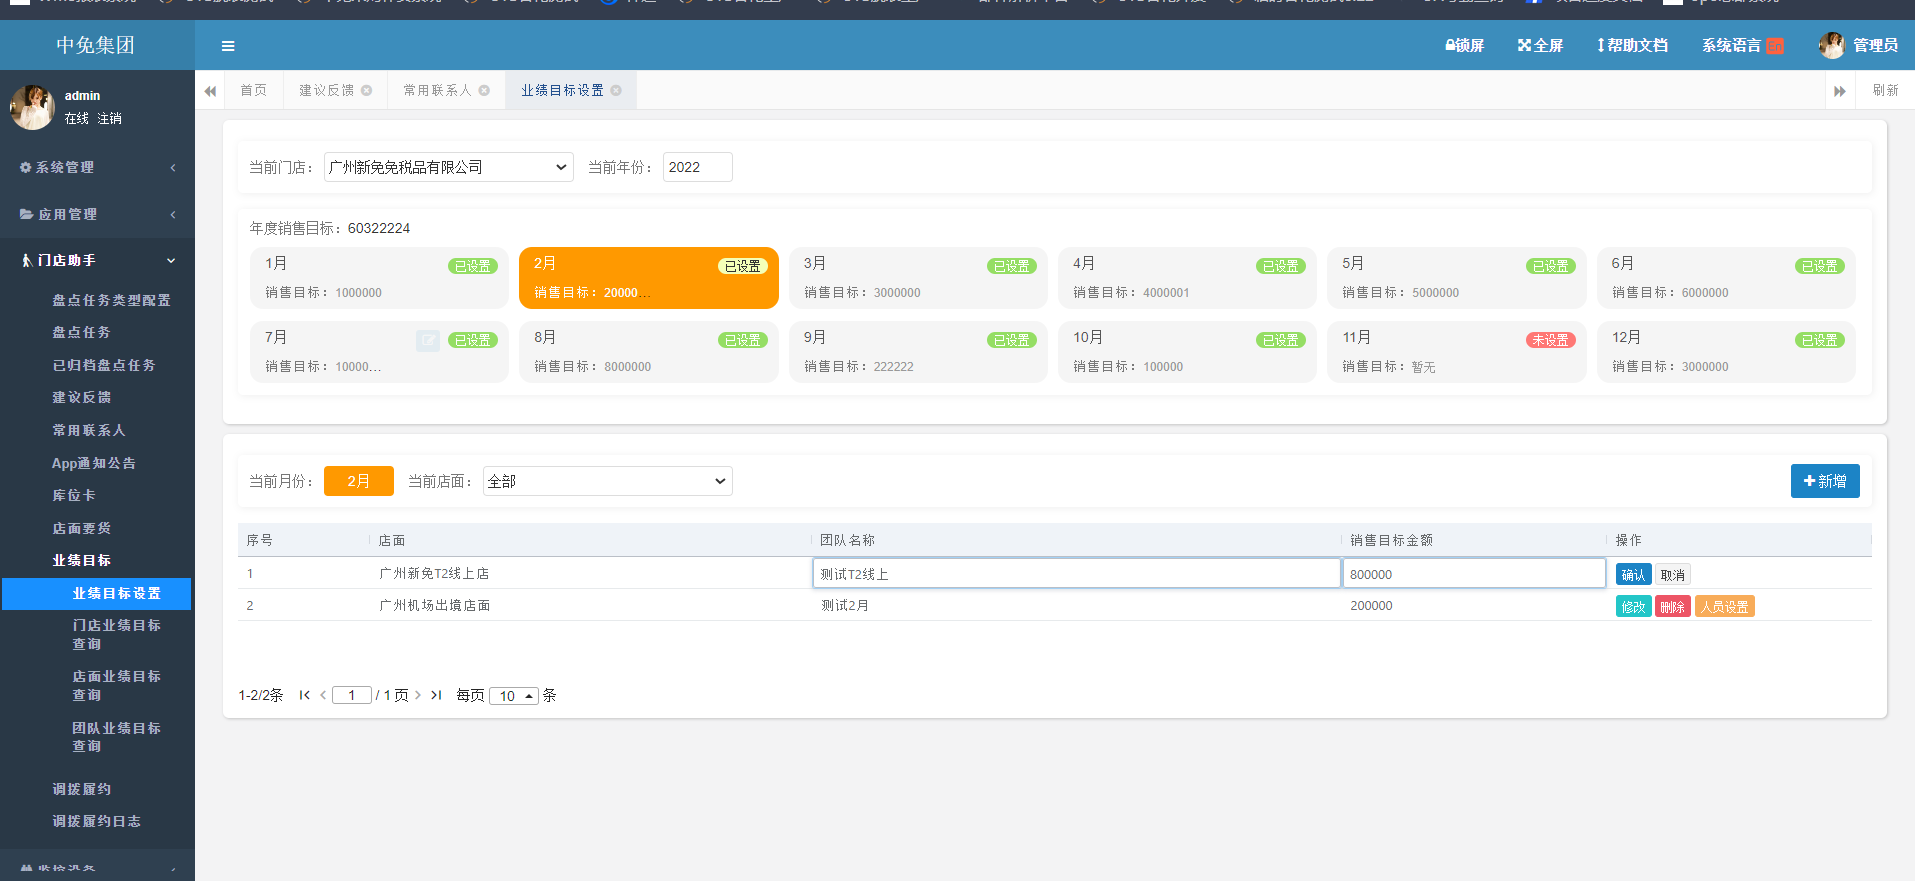Go to last page in pagination
Viewport: 1915px width, 881px height.
click(436, 695)
